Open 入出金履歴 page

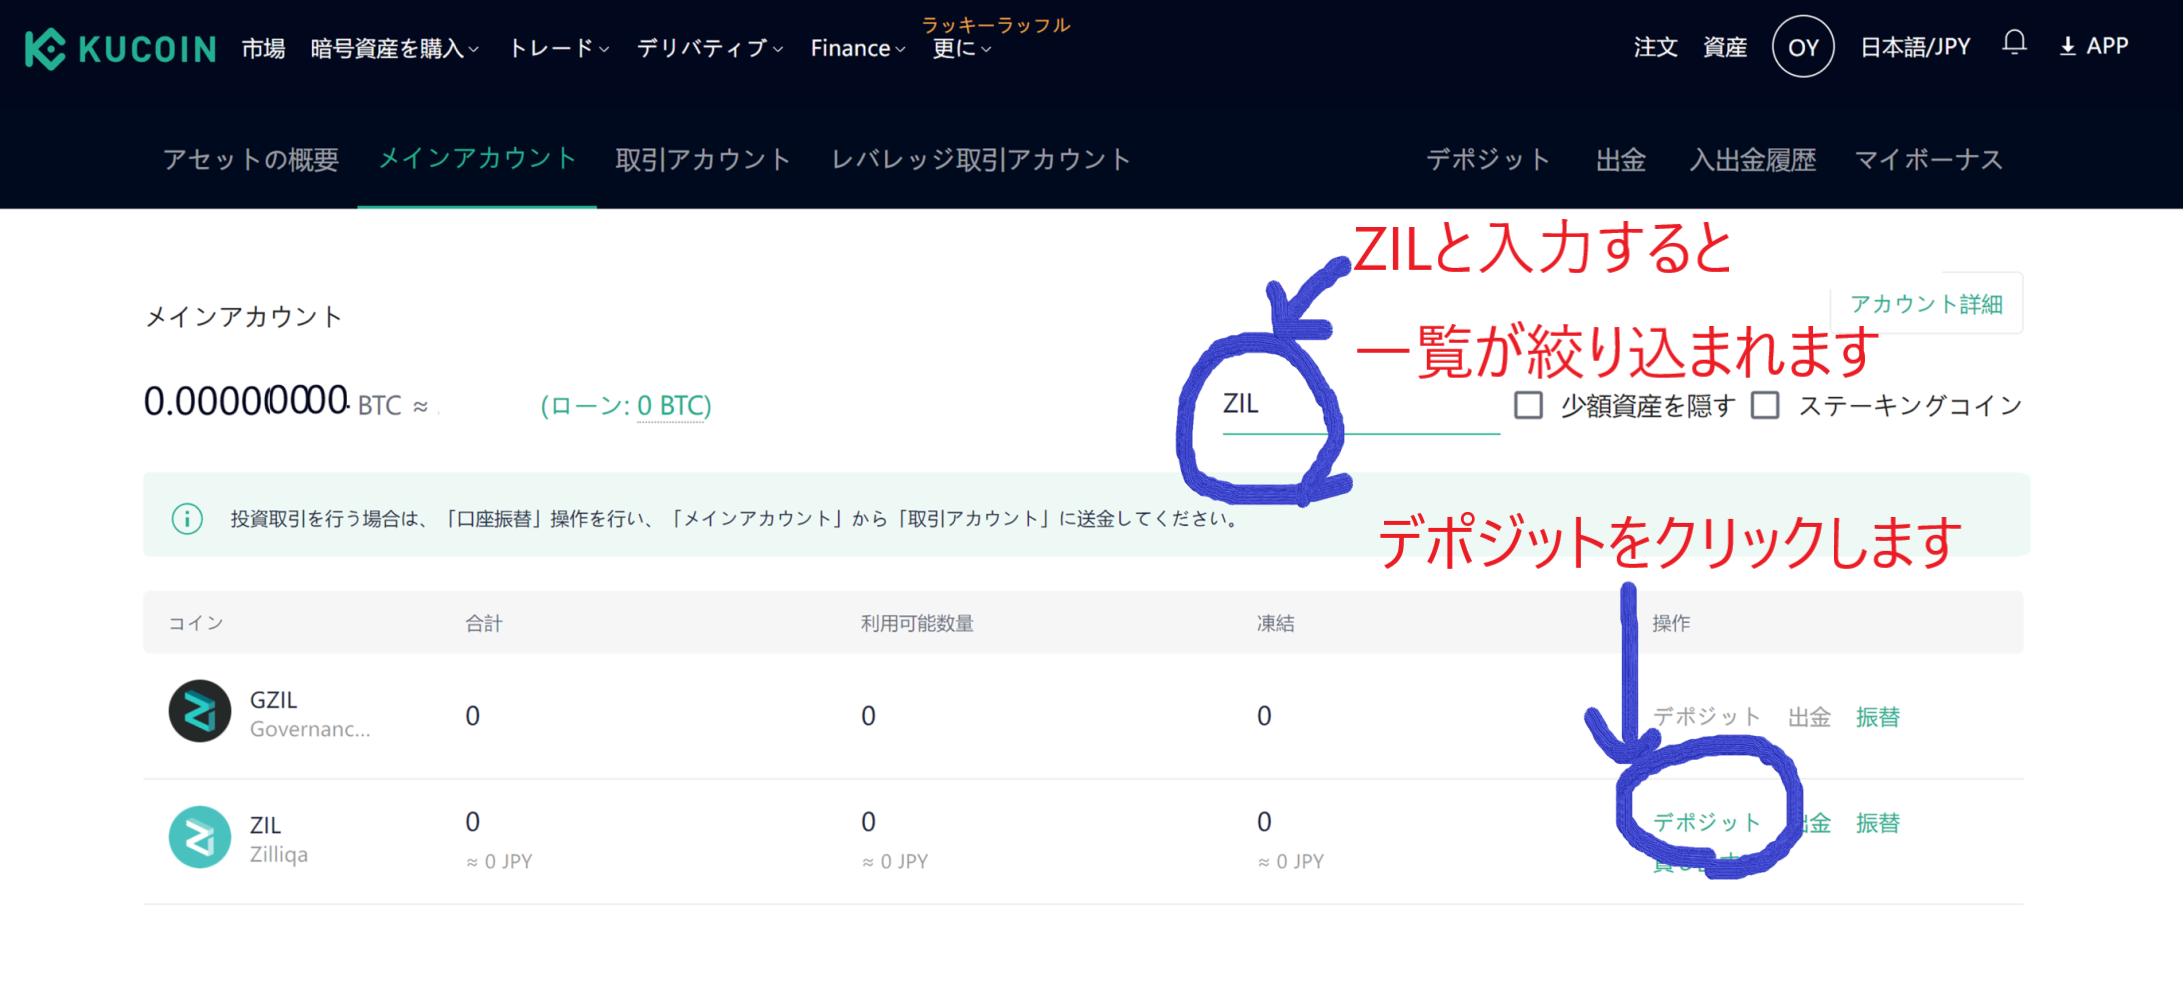coord(1752,159)
